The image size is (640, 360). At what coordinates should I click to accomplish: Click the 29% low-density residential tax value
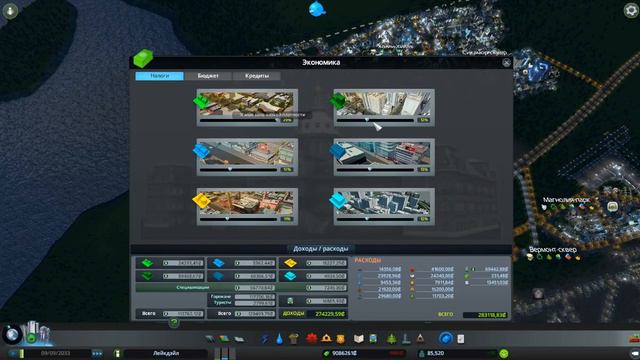pos(287,120)
